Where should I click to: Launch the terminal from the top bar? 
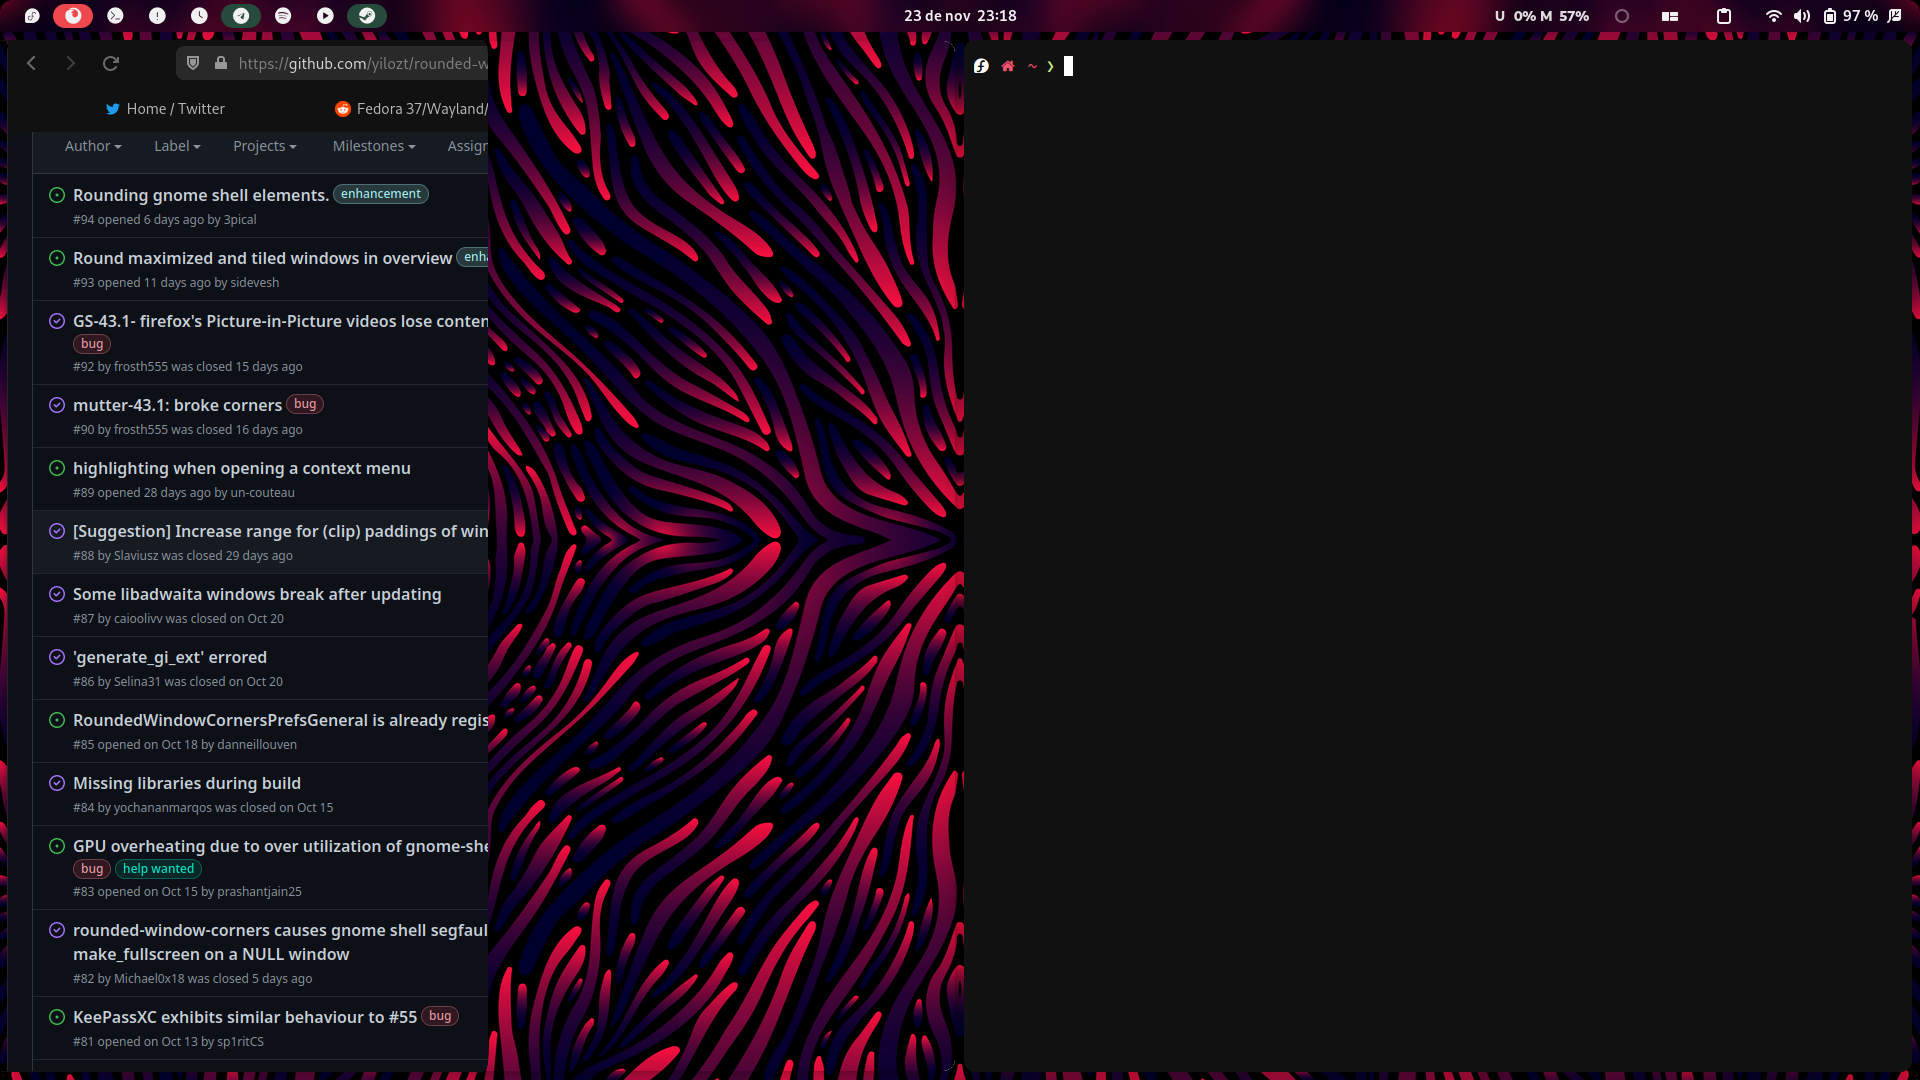(115, 16)
